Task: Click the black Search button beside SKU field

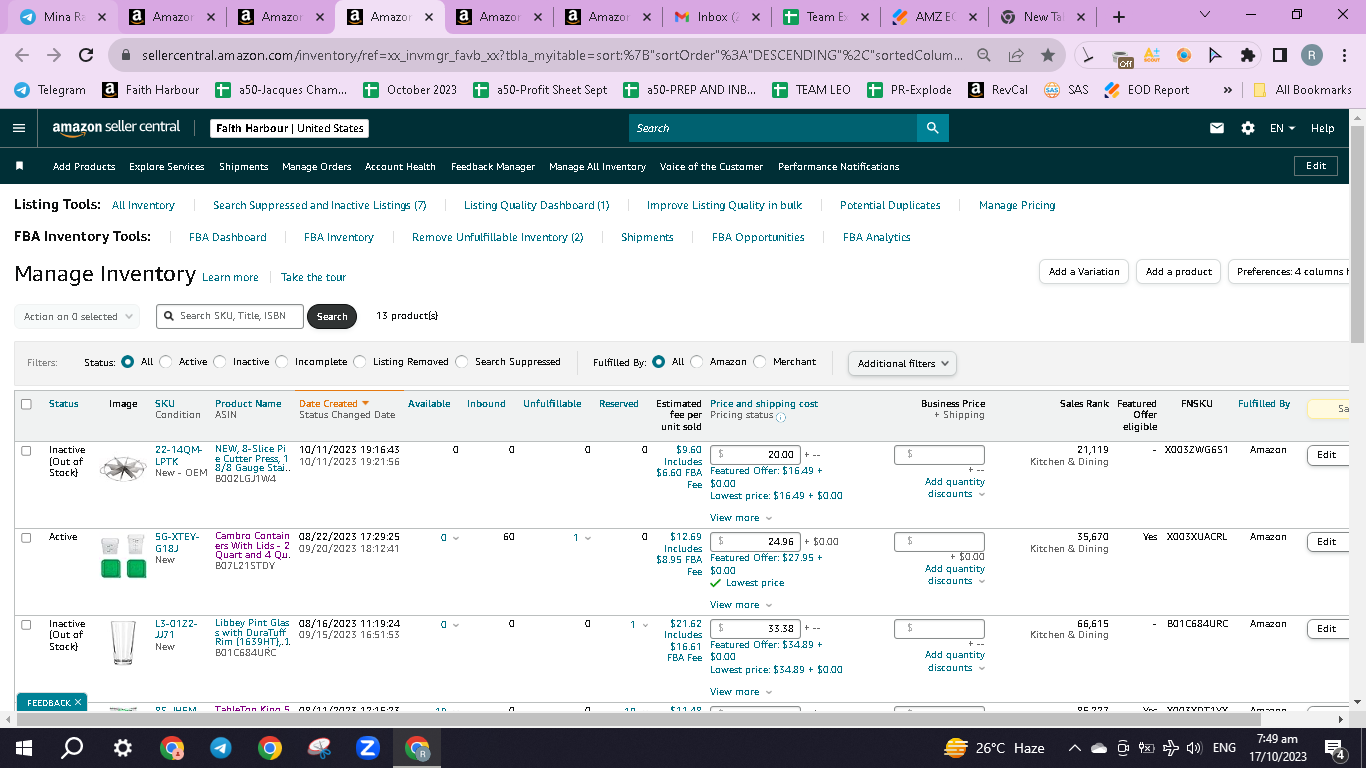Action: click(332, 317)
